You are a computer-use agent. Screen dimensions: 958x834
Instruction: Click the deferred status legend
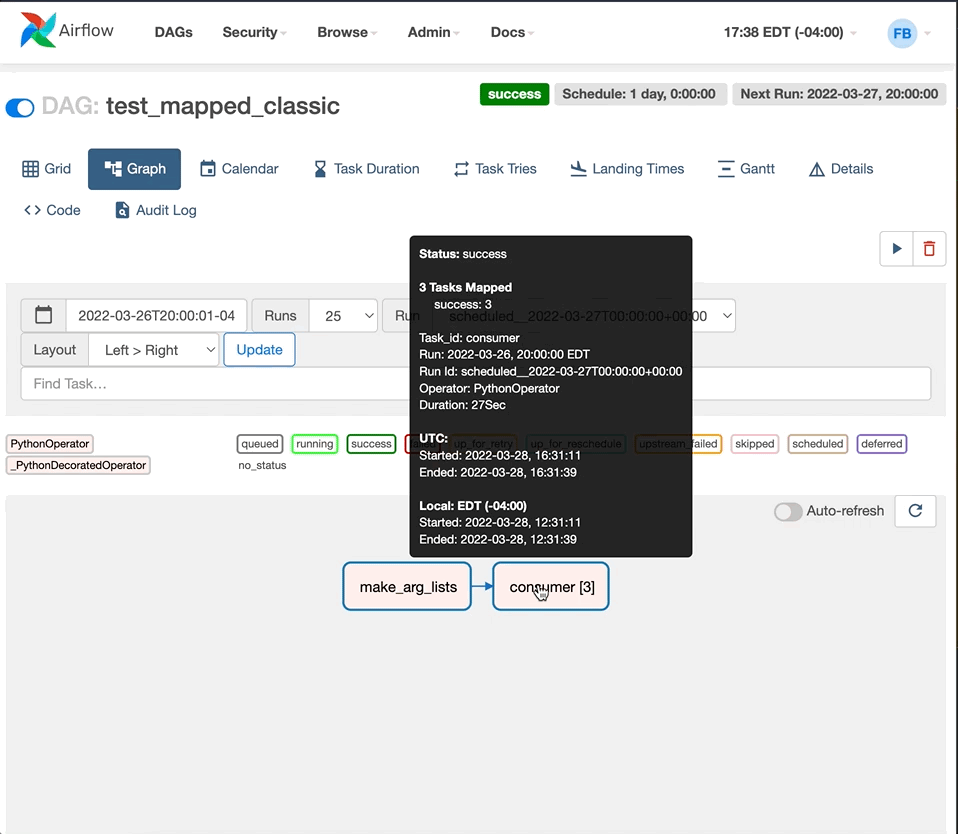(x=882, y=444)
